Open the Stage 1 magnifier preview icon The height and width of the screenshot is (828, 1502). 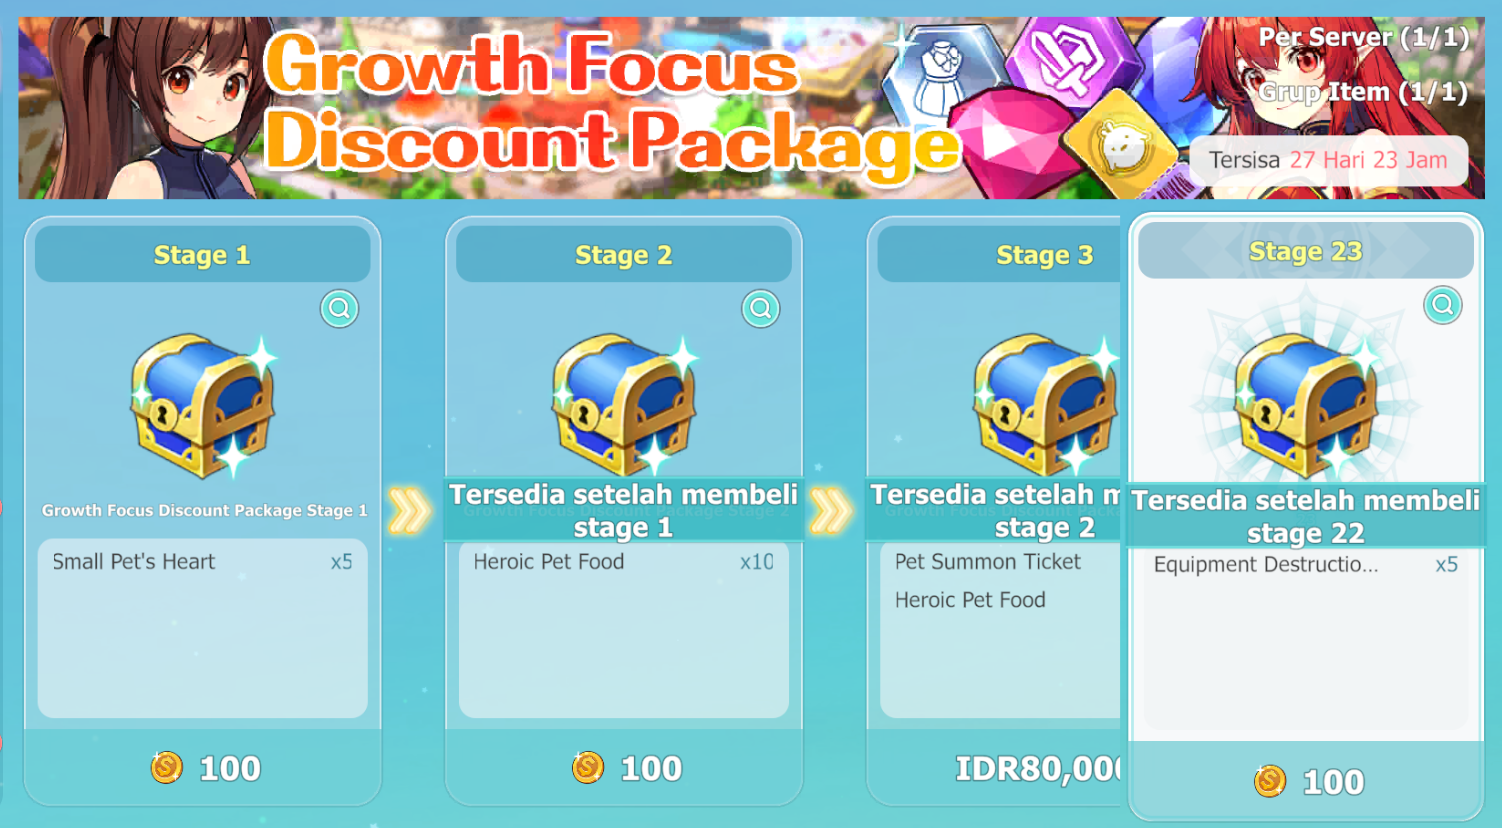click(339, 308)
